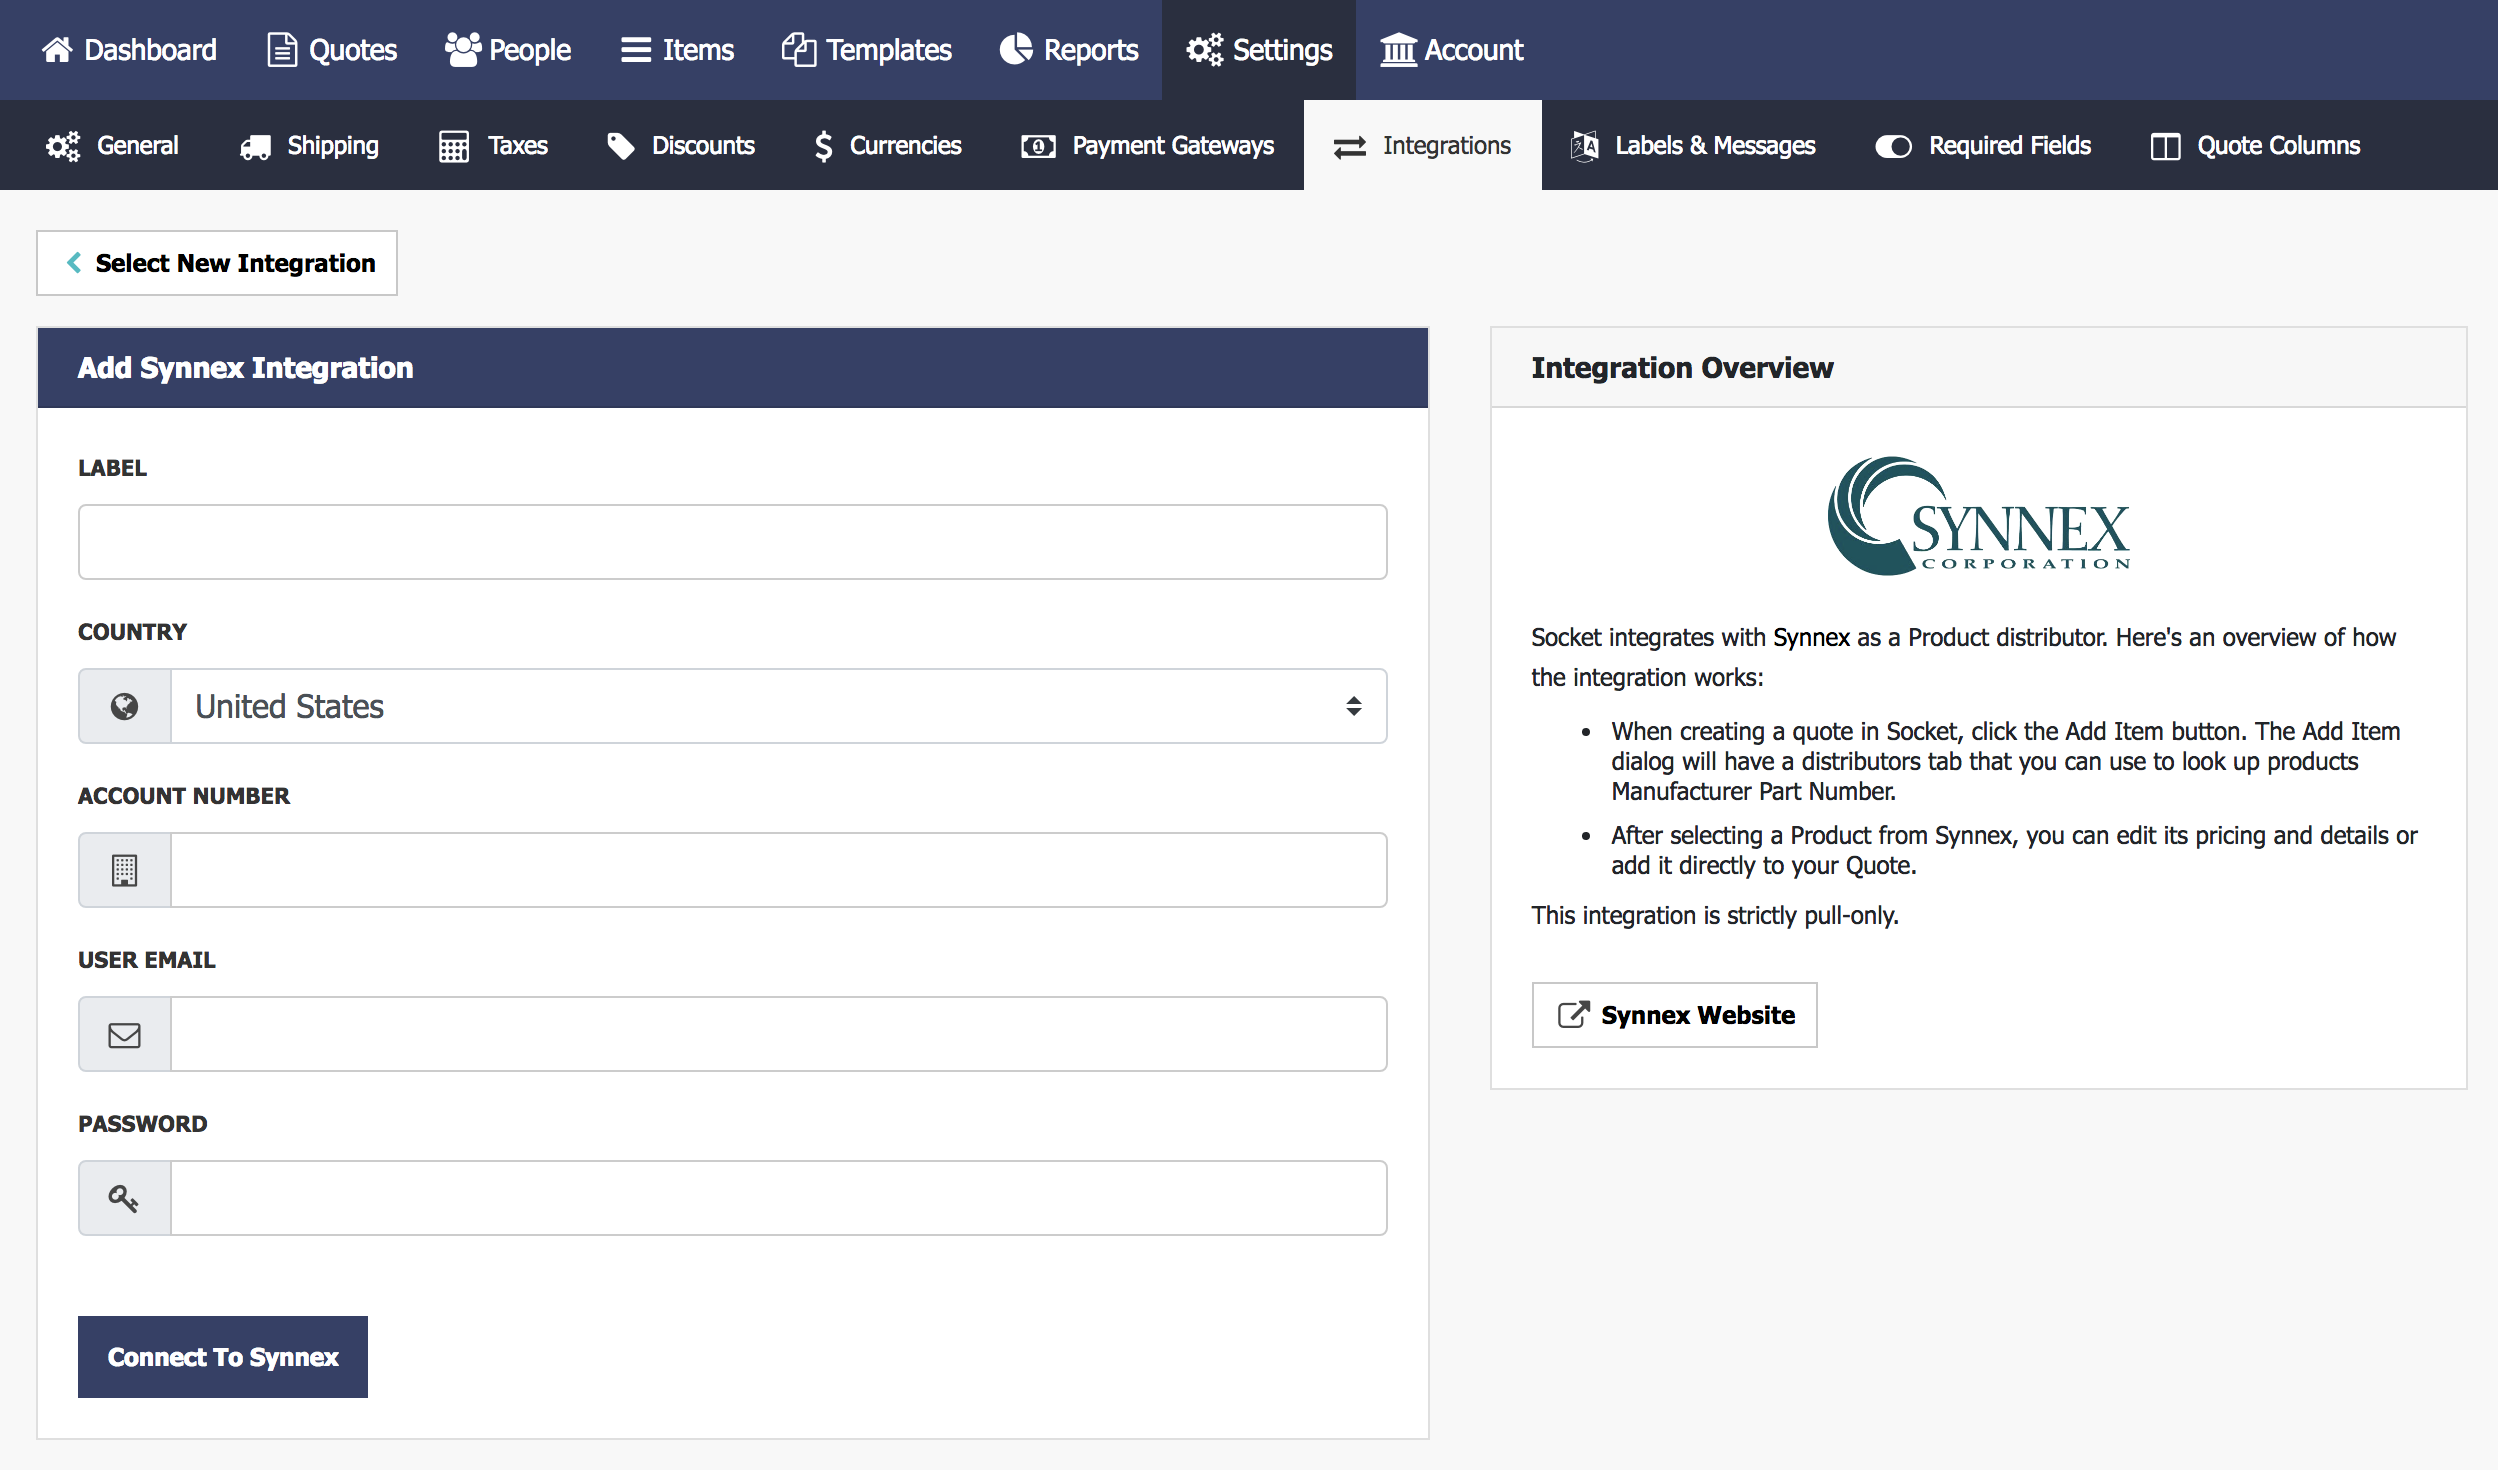This screenshot has height=1470, width=2498.
Task: Open the Quote Columns tab
Action: (2256, 146)
